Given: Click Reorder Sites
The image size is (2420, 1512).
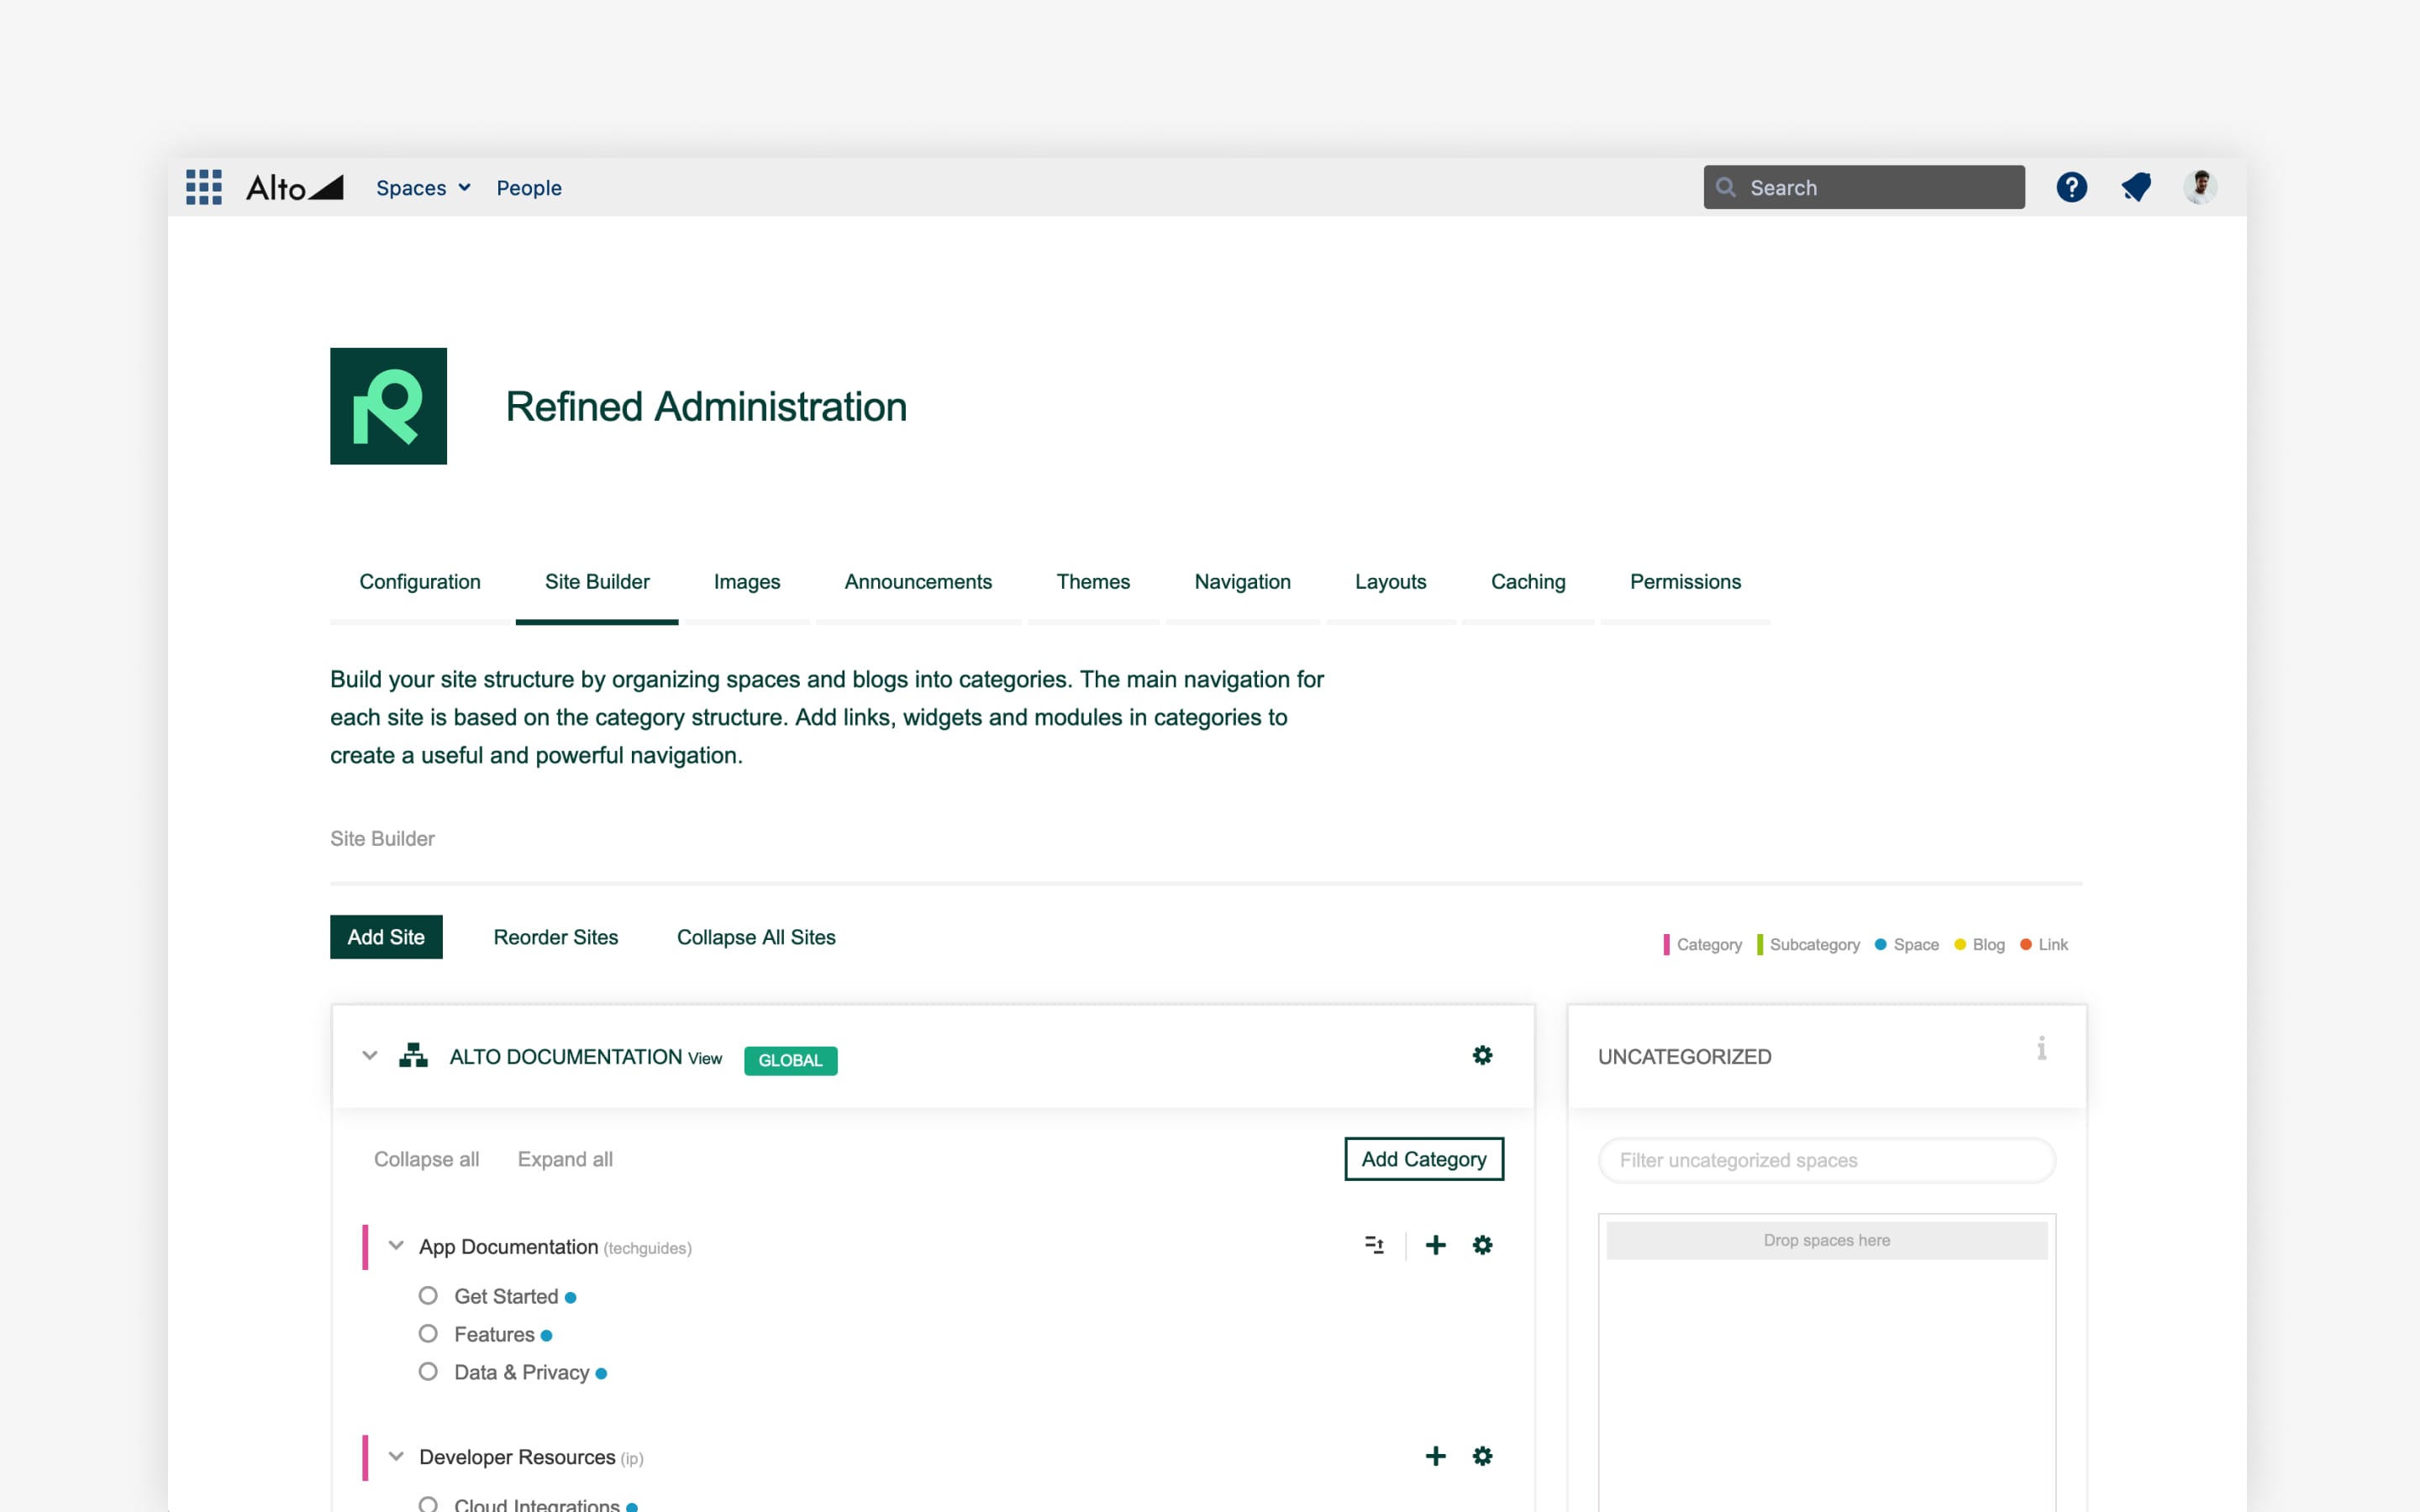Looking at the screenshot, I should pos(556,937).
